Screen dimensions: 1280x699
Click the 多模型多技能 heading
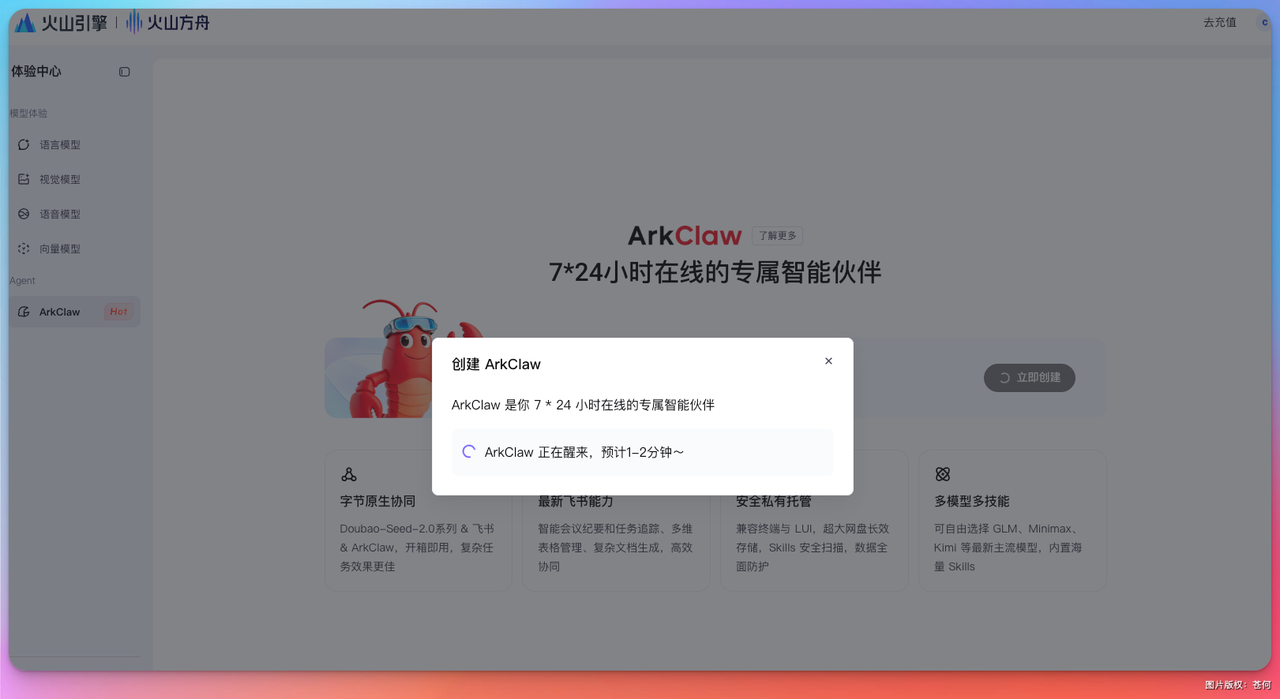click(x=972, y=501)
